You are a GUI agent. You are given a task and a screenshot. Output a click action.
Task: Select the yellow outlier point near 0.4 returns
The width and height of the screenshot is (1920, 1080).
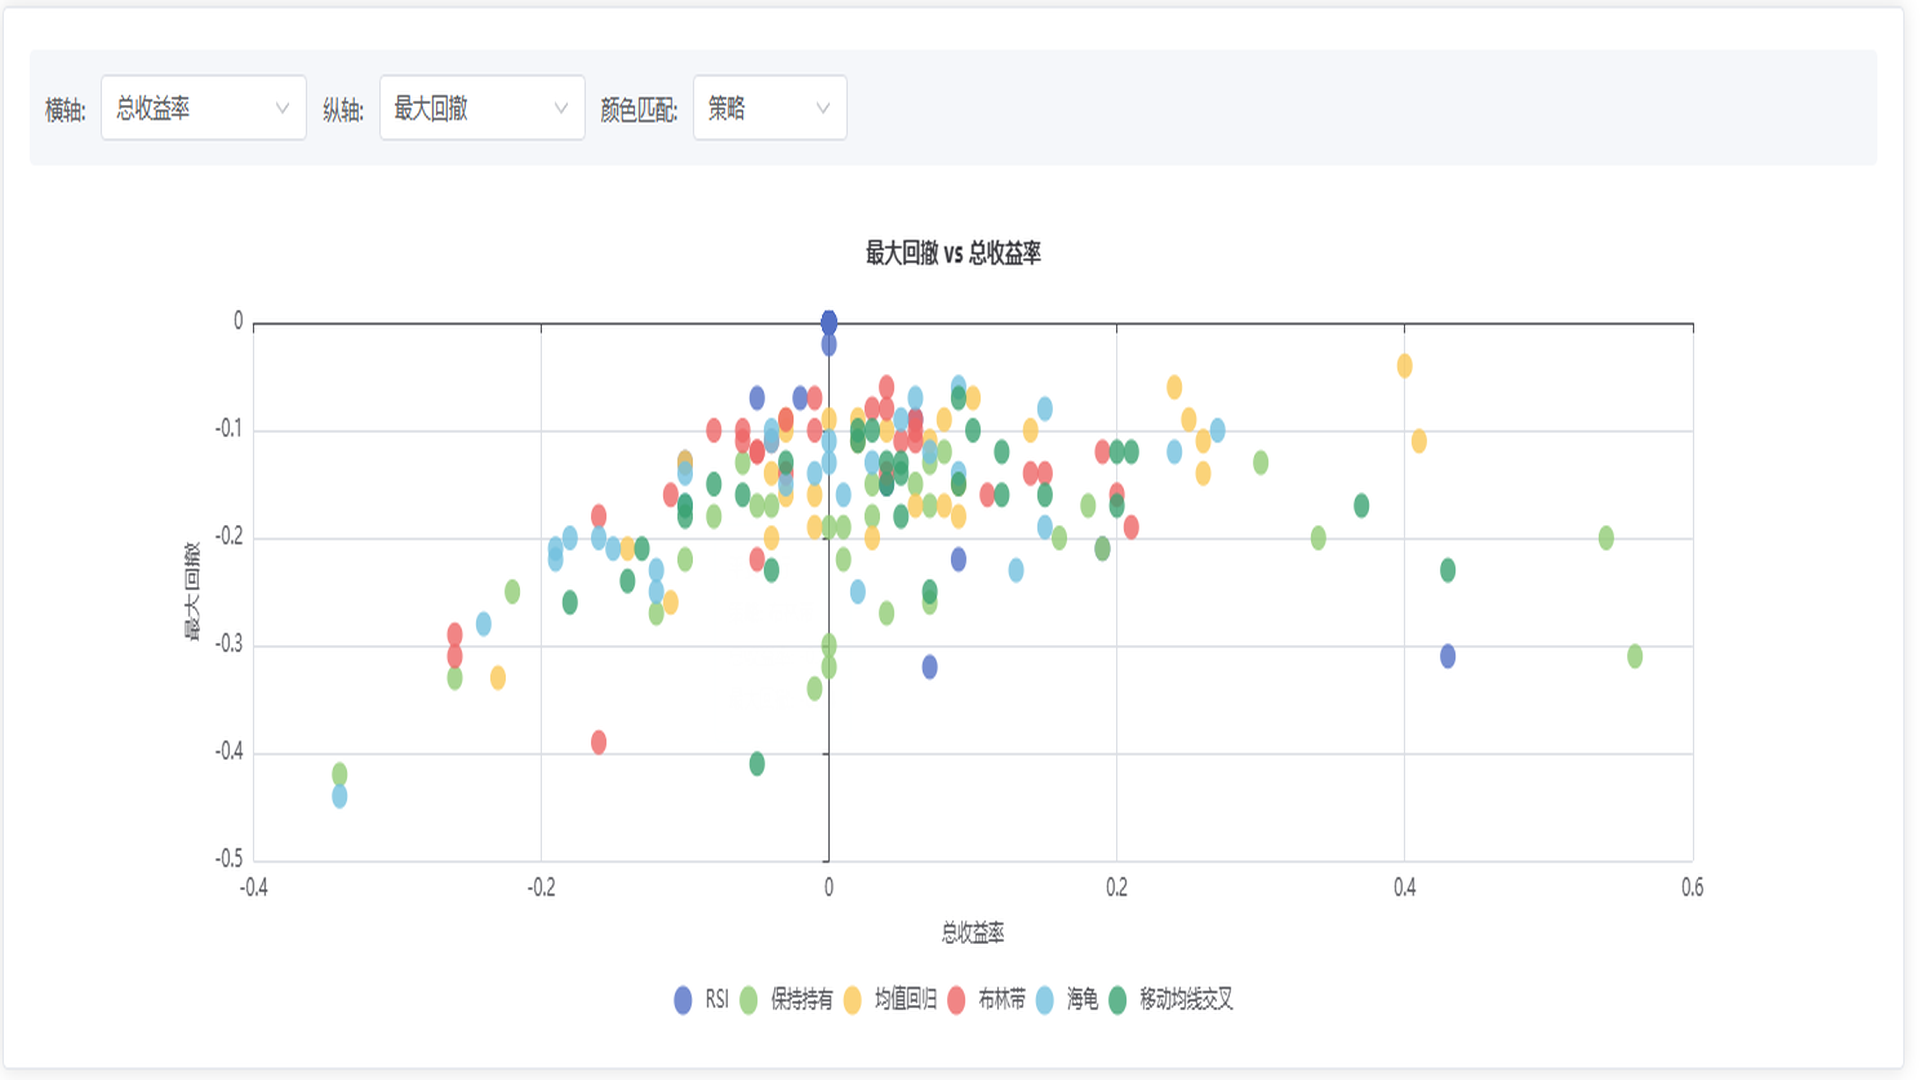click(x=1405, y=366)
